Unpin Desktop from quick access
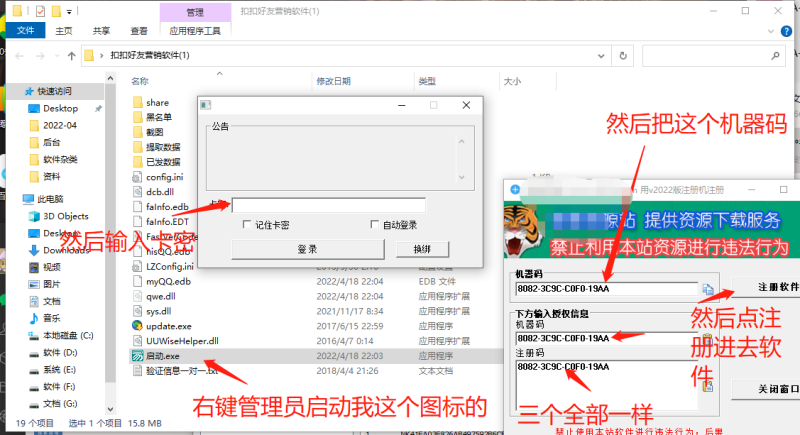This screenshot has height=435, width=800. 98,108
